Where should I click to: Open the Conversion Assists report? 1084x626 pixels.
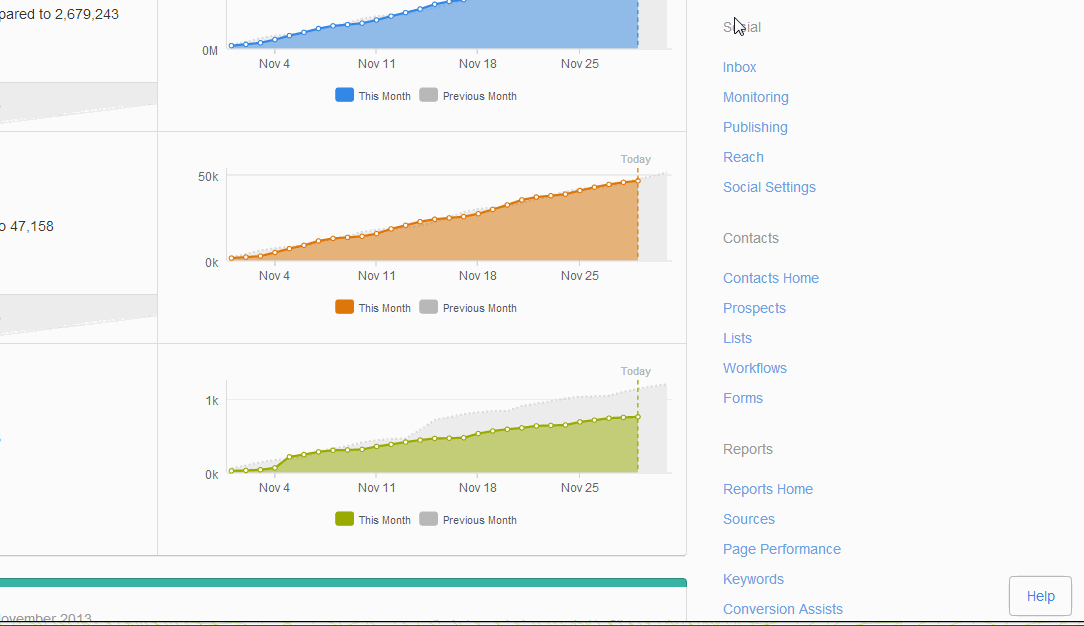click(x=782, y=609)
